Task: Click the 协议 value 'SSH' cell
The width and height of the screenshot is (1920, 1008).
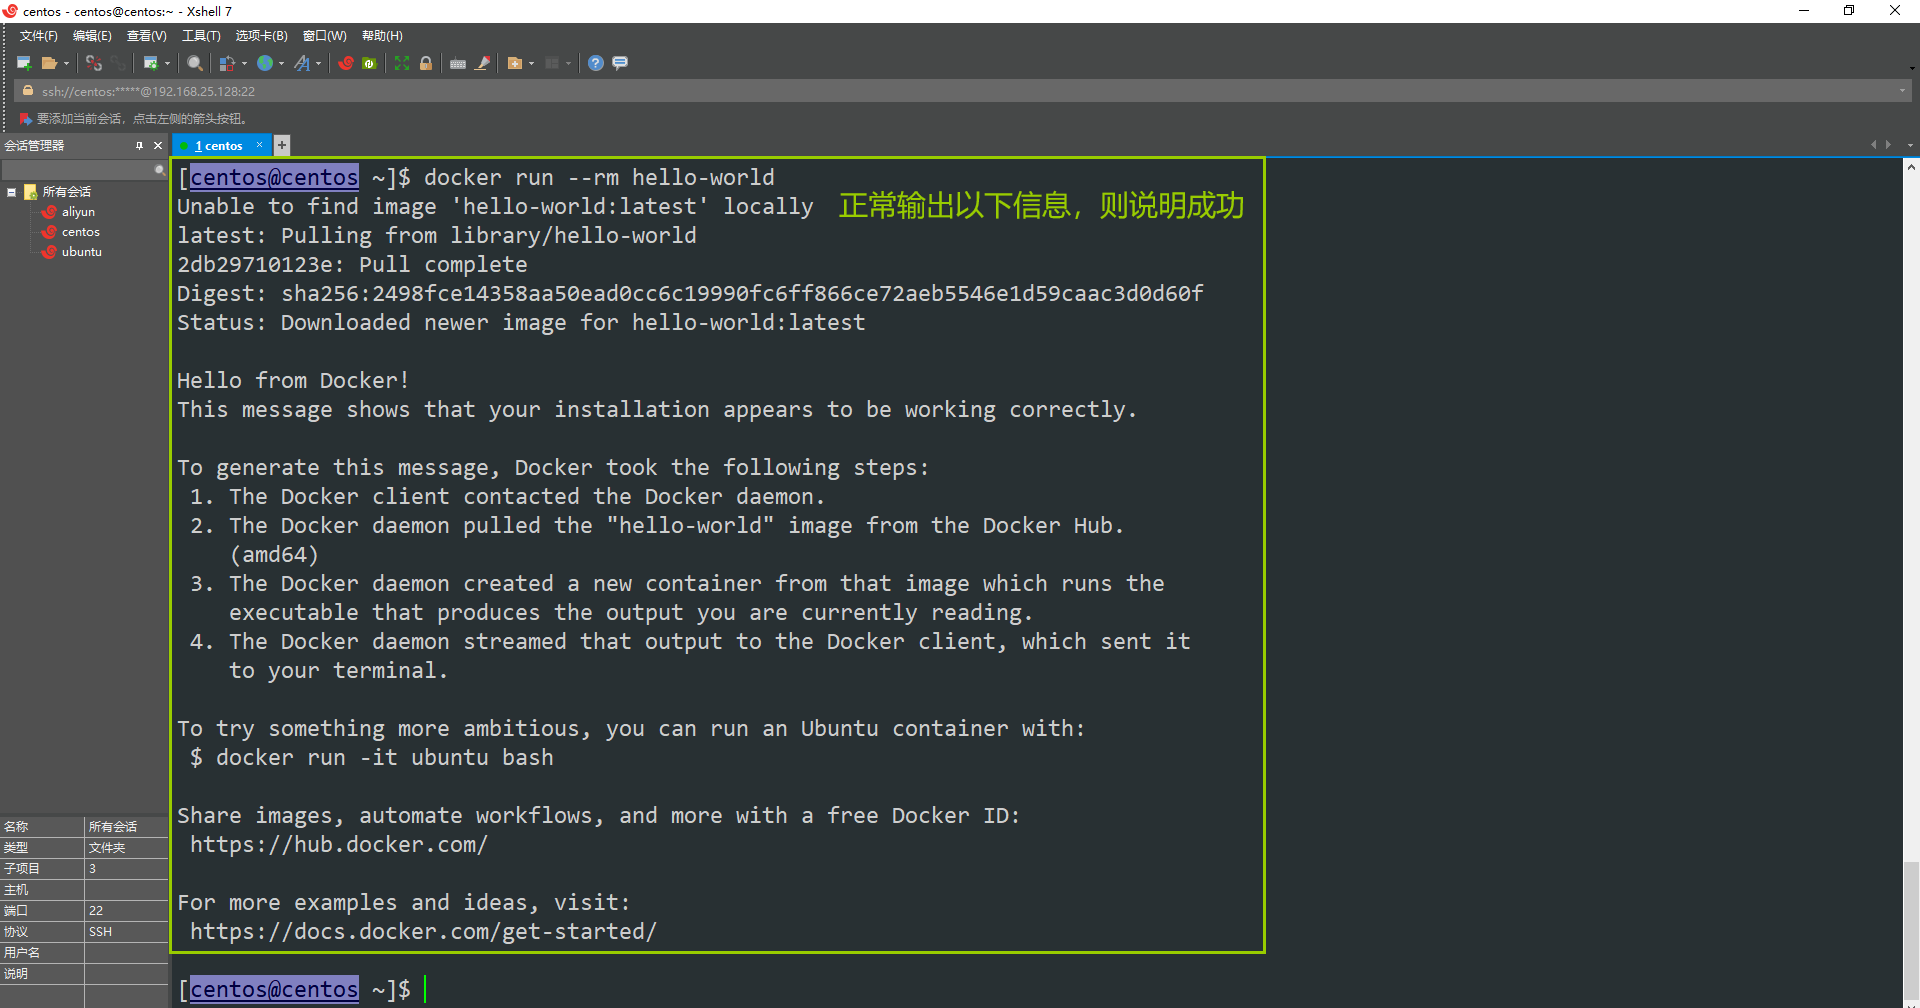Action: coord(126,932)
